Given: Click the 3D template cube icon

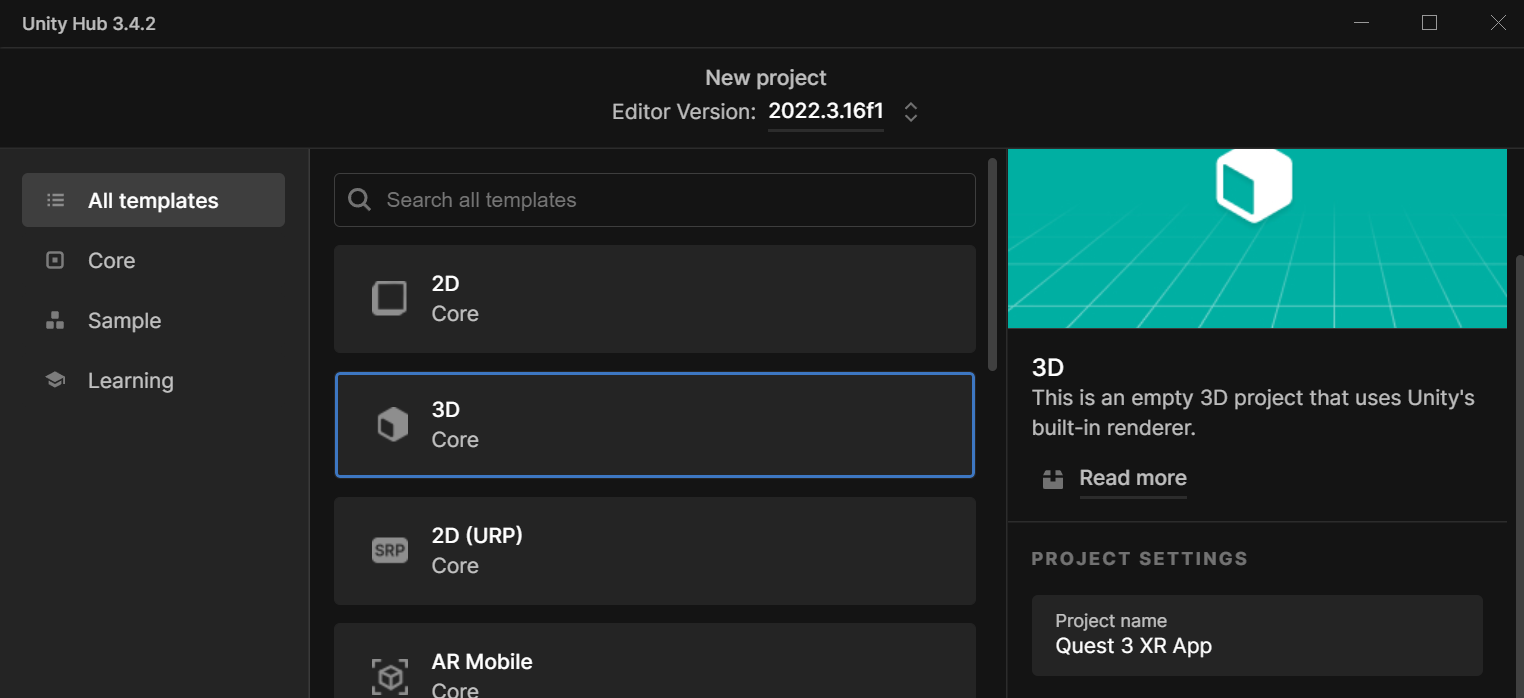Looking at the screenshot, I should click(x=392, y=424).
